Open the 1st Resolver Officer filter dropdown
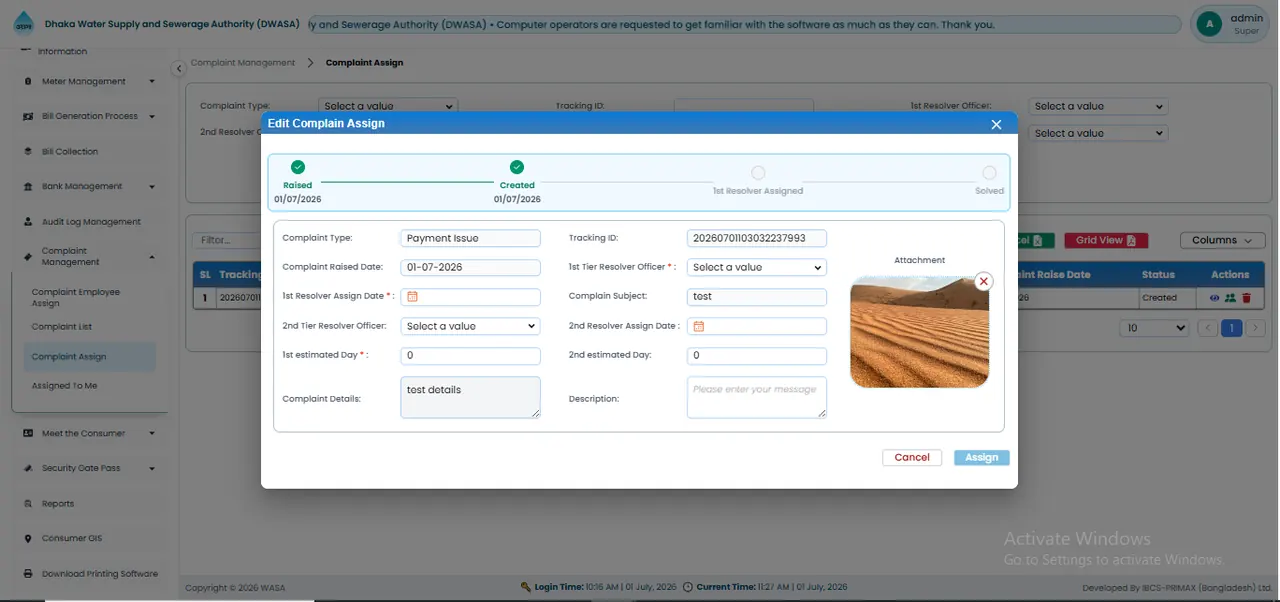Image resolution: width=1280 pixels, height=602 pixels. click(1099, 106)
